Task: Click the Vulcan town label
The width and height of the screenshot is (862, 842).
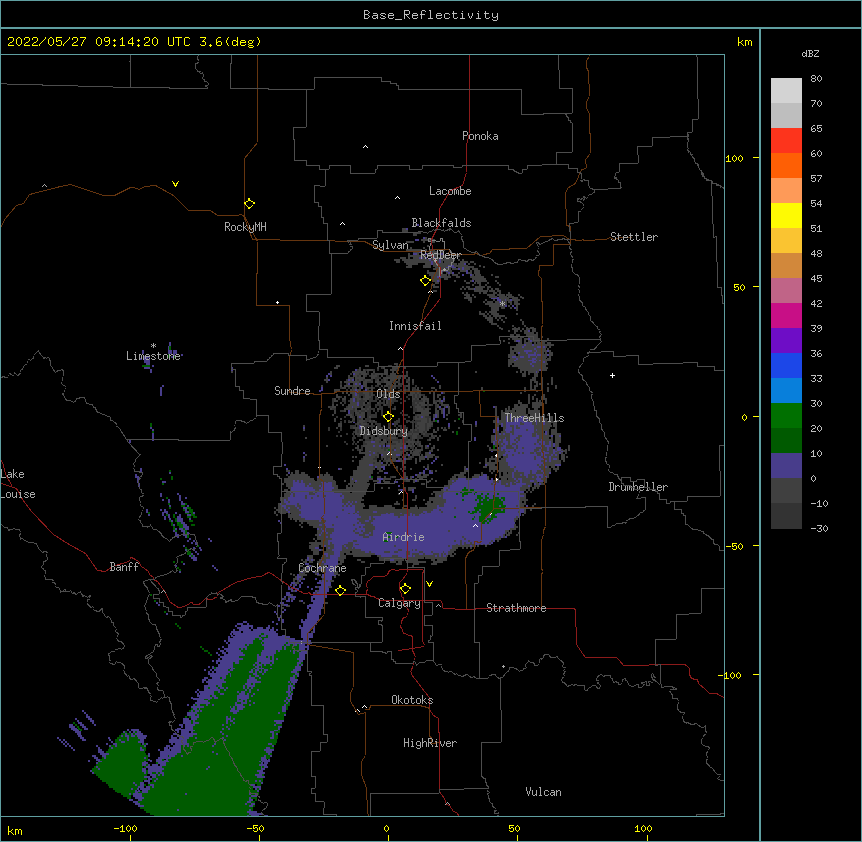Action: [x=543, y=792]
